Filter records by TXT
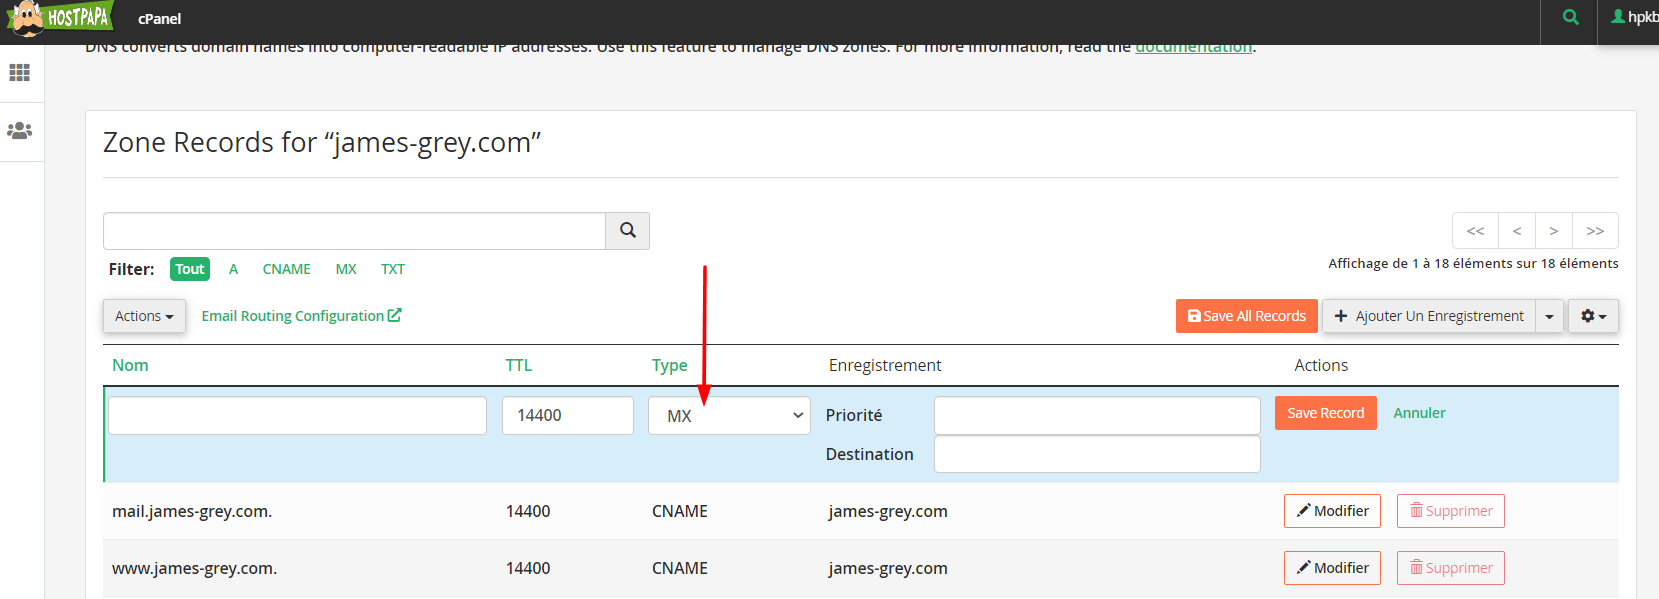The width and height of the screenshot is (1659, 599). point(392,269)
